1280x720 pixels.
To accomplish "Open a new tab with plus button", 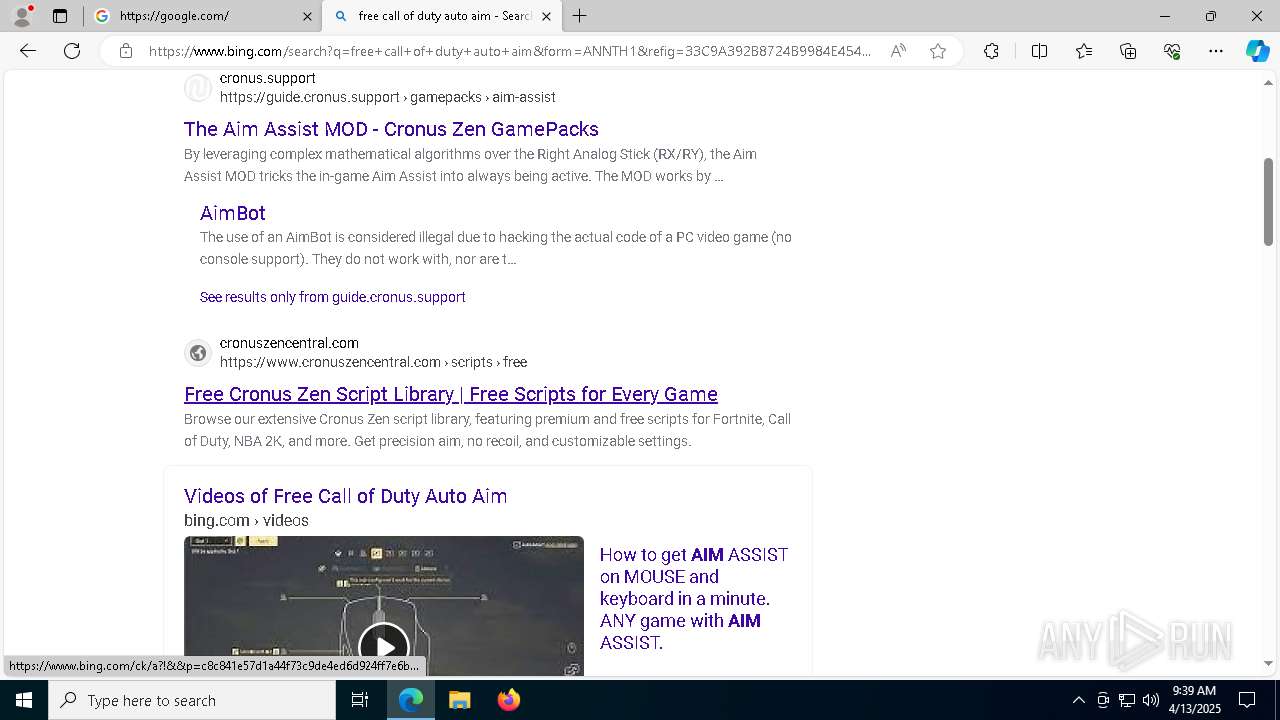I will click(x=580, y=16).
